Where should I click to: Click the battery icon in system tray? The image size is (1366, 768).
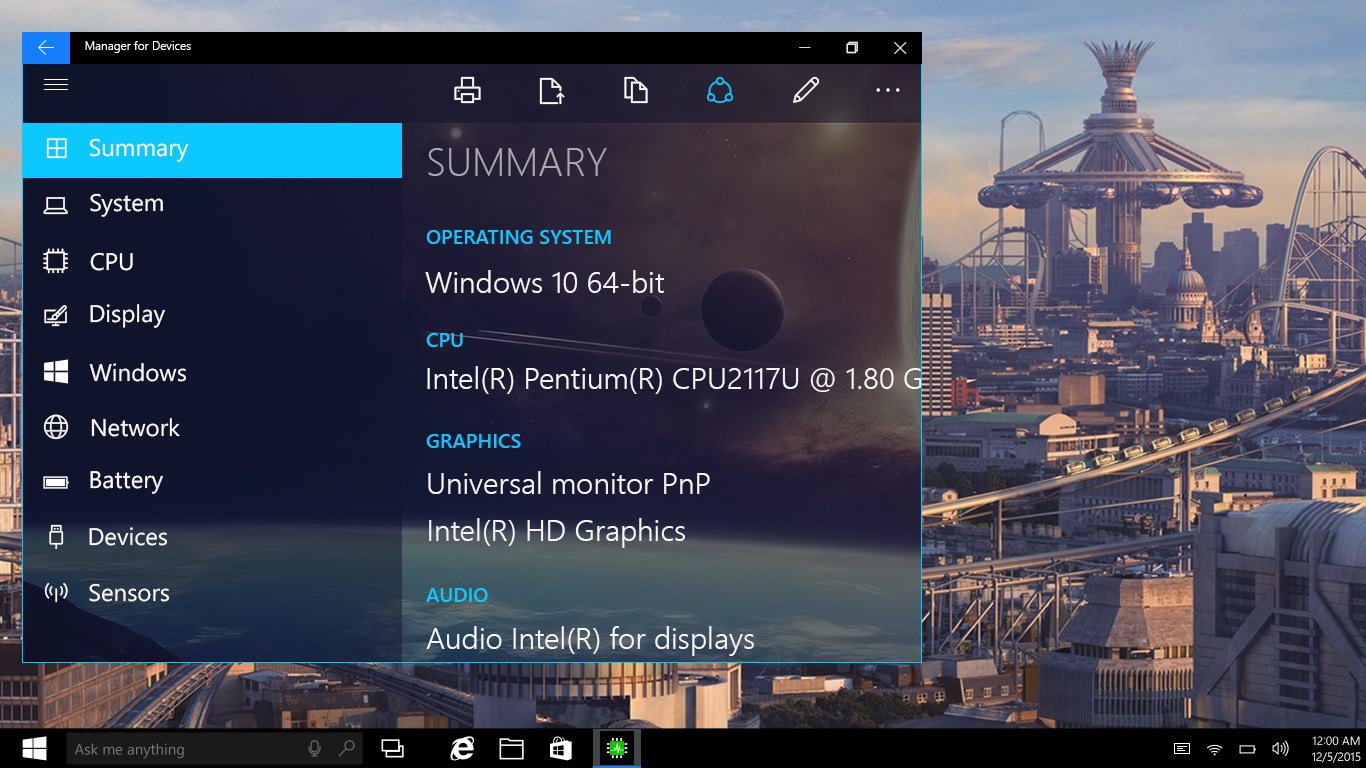point(1247,749)
